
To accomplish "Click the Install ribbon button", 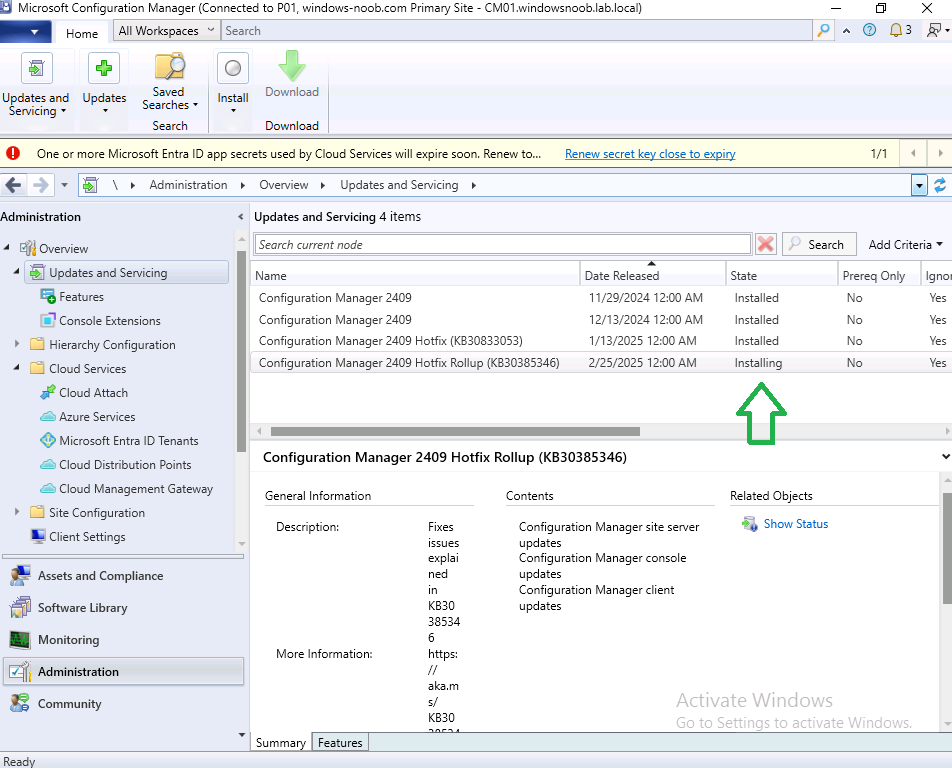I will point(233,84).
